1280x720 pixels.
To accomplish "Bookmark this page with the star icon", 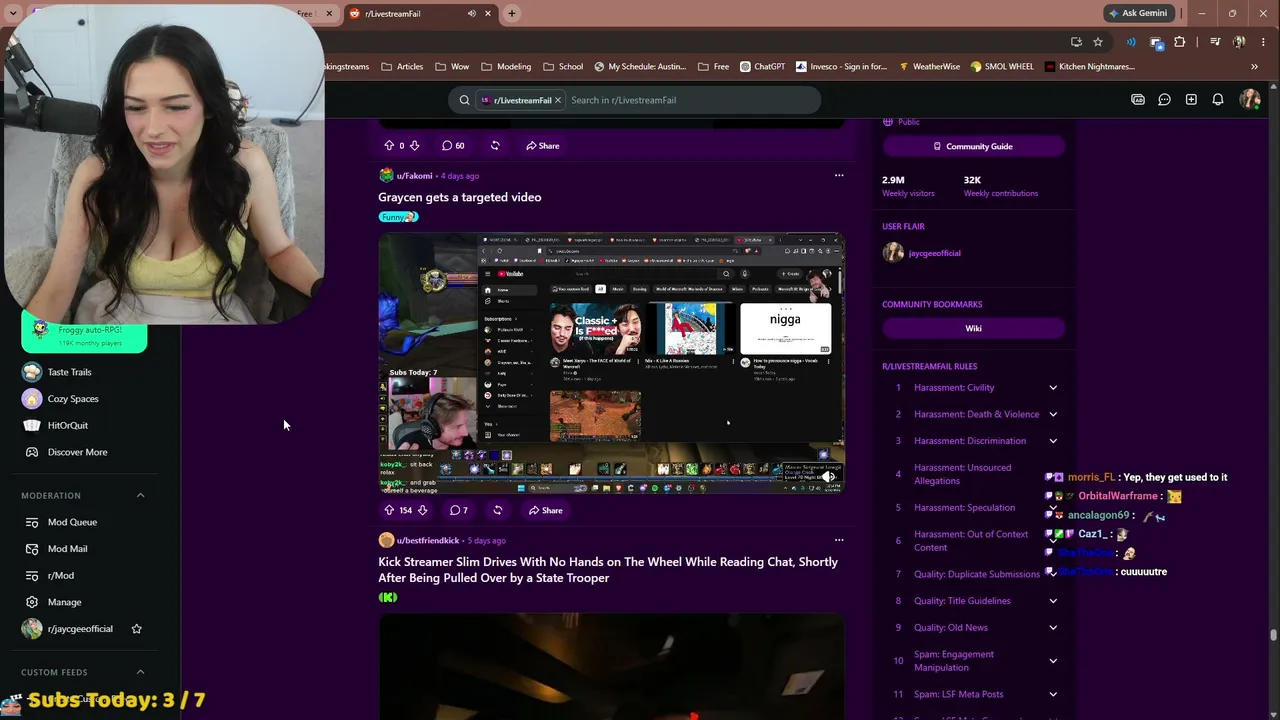I will [x=1098, y=42].
